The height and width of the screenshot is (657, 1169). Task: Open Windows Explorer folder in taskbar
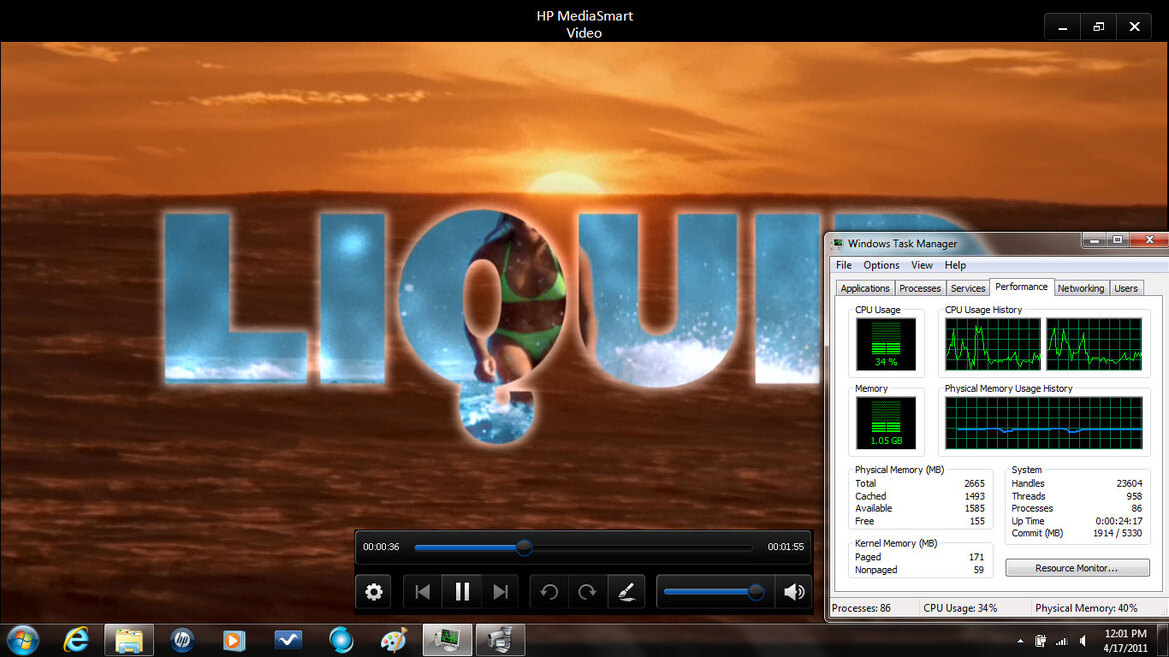coord(129,640)
